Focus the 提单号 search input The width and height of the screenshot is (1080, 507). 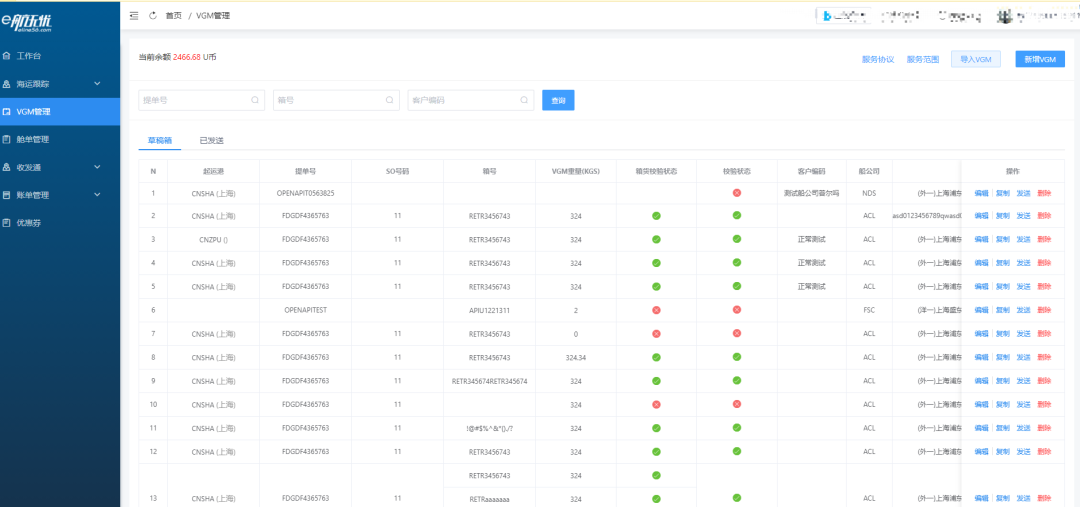click(x=201, y=100)
